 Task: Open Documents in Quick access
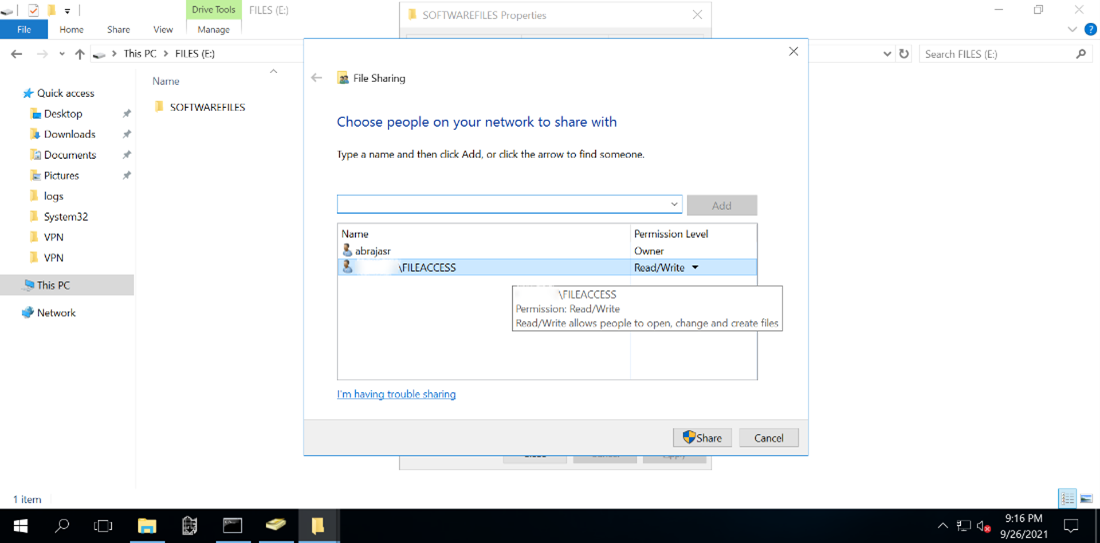tap(69, 155)
